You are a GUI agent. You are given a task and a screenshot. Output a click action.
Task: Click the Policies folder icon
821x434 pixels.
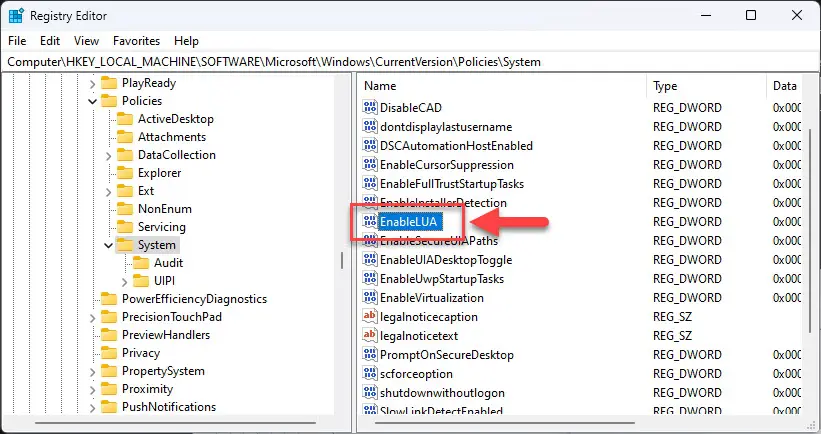click(109, 101)
